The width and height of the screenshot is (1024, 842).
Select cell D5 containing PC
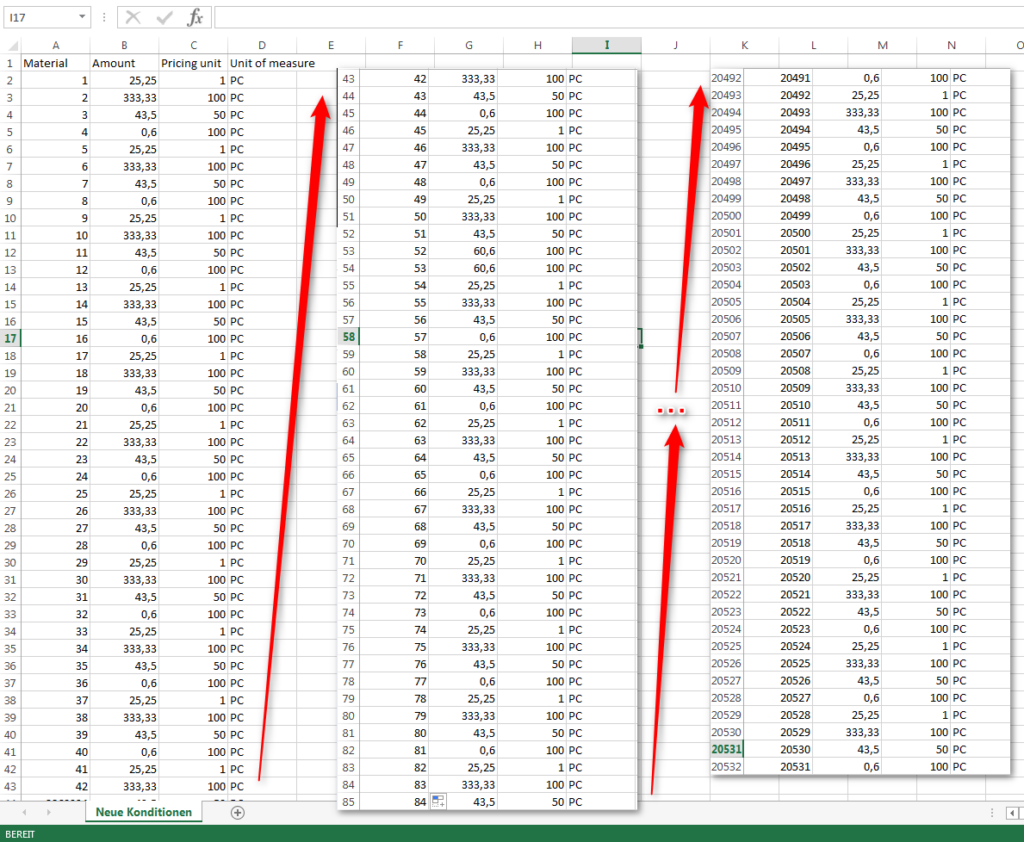(x=262, y=132)
